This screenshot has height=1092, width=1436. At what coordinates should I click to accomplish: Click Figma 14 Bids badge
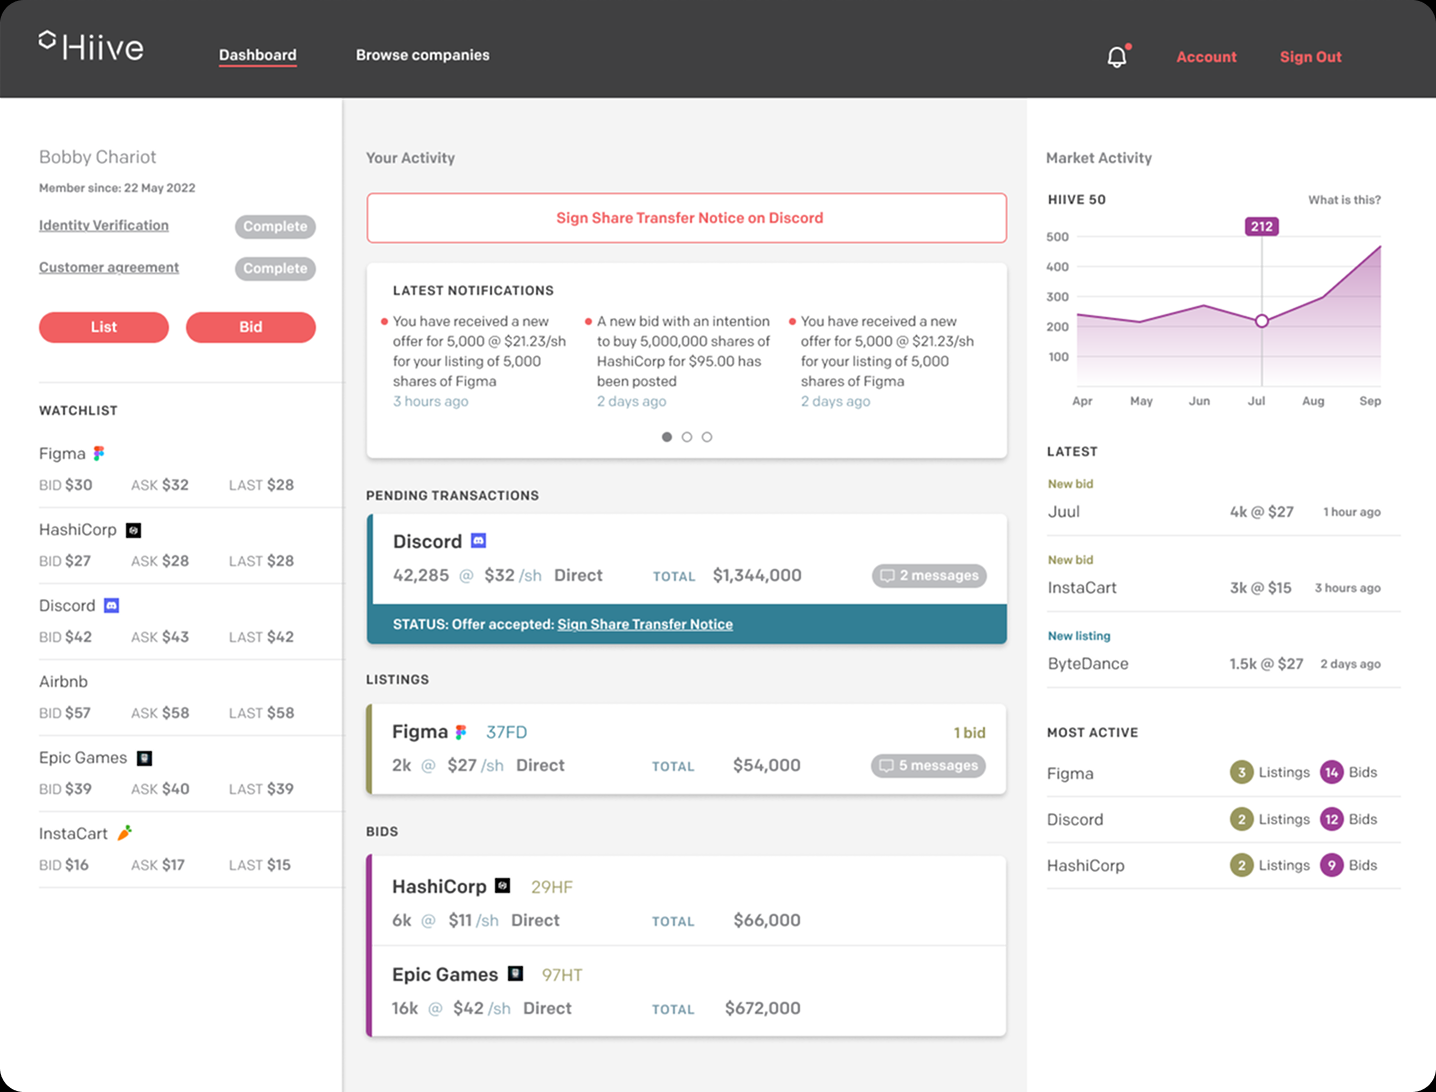pos(1331,772)
